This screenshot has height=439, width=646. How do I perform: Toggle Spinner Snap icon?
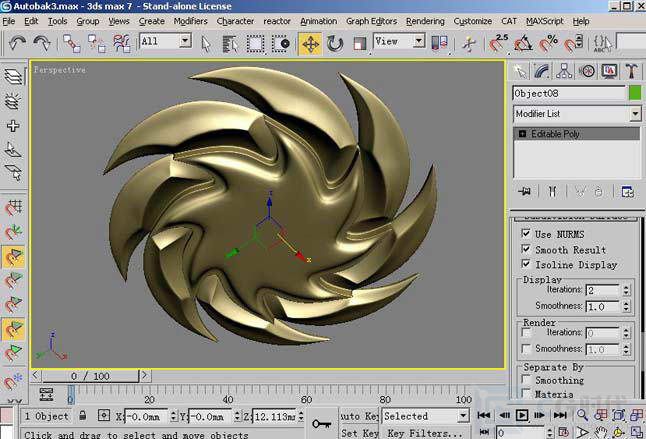coord(573,43)
